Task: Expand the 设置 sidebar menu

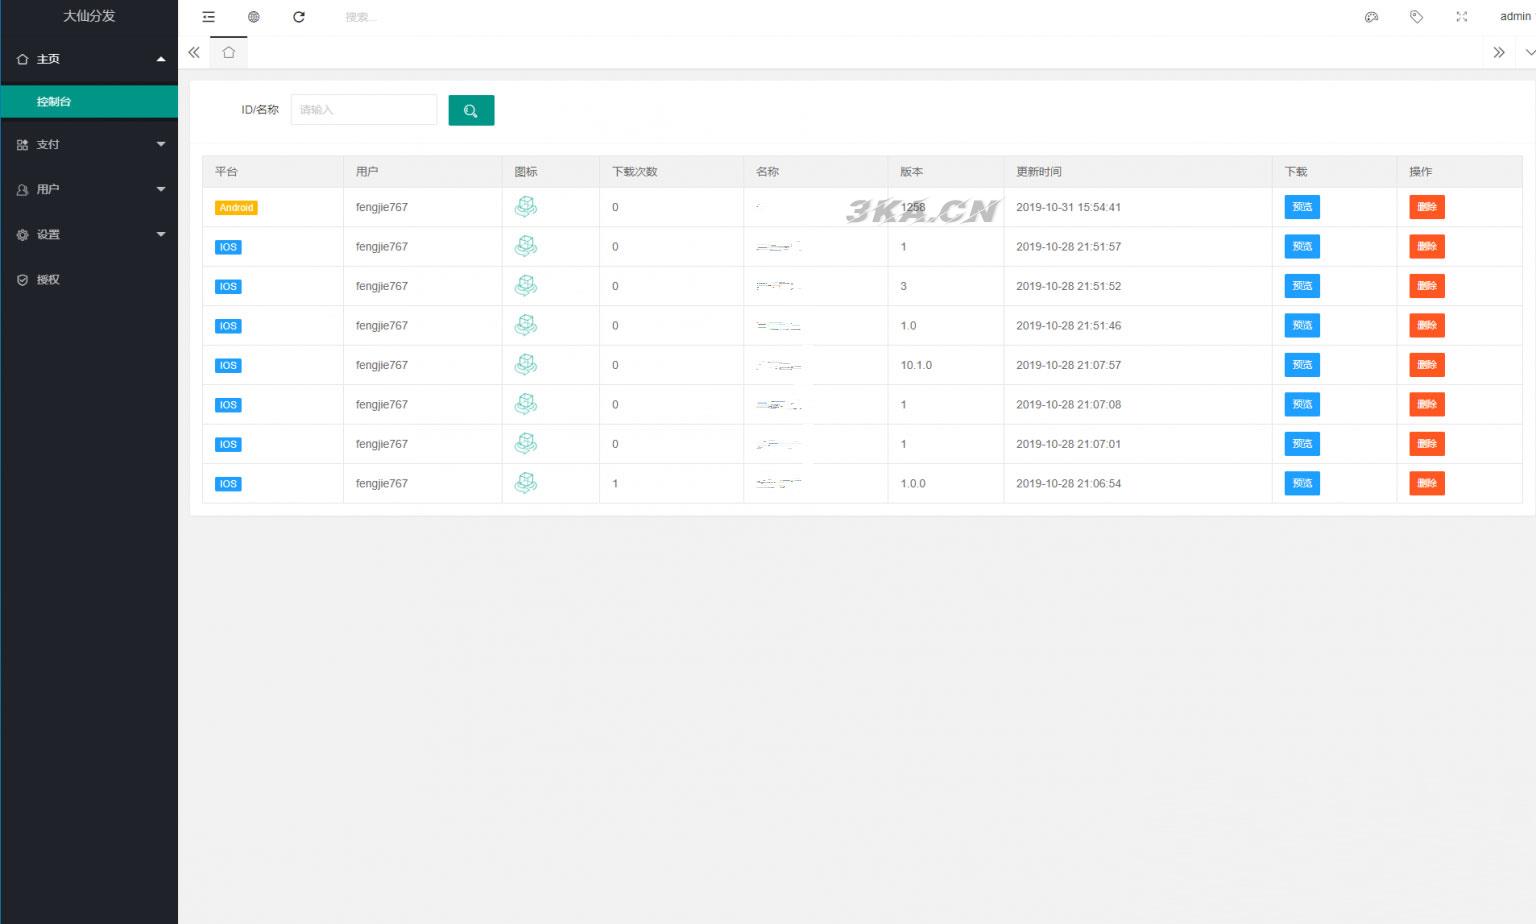Action: [x=89, y=234]
